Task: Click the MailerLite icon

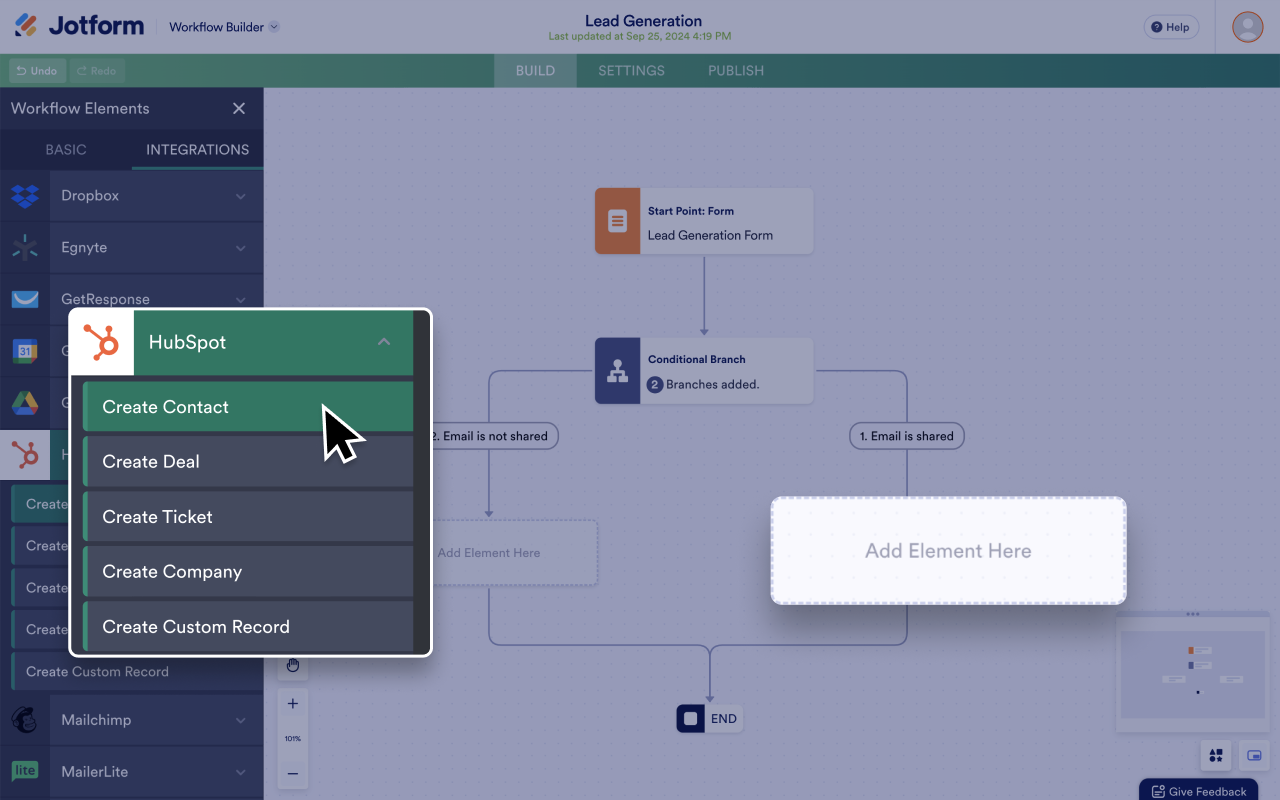Action: 25,771
